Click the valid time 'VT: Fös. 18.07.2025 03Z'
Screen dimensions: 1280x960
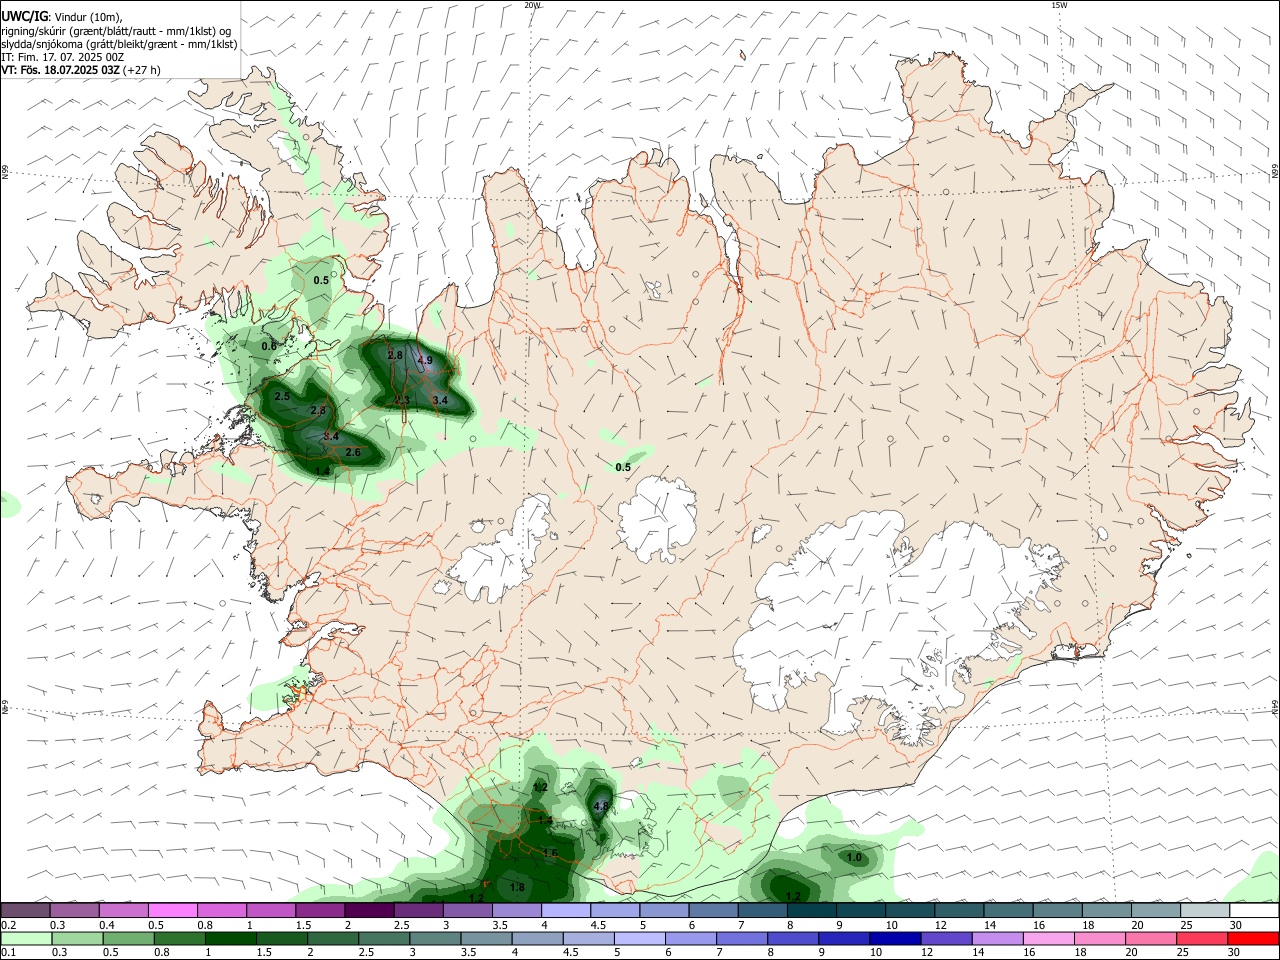62,70
